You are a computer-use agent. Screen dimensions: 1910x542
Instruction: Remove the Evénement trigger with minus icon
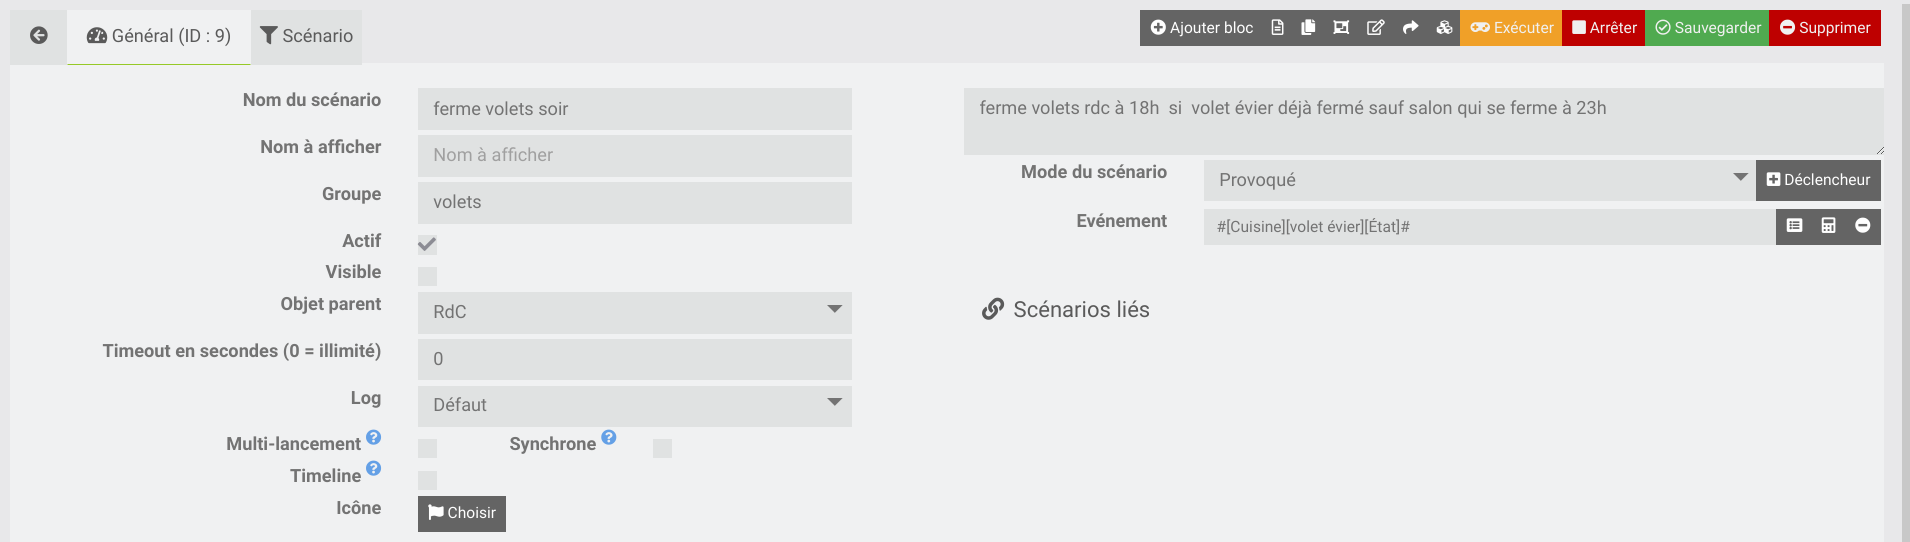click(x=1863, y=226)
